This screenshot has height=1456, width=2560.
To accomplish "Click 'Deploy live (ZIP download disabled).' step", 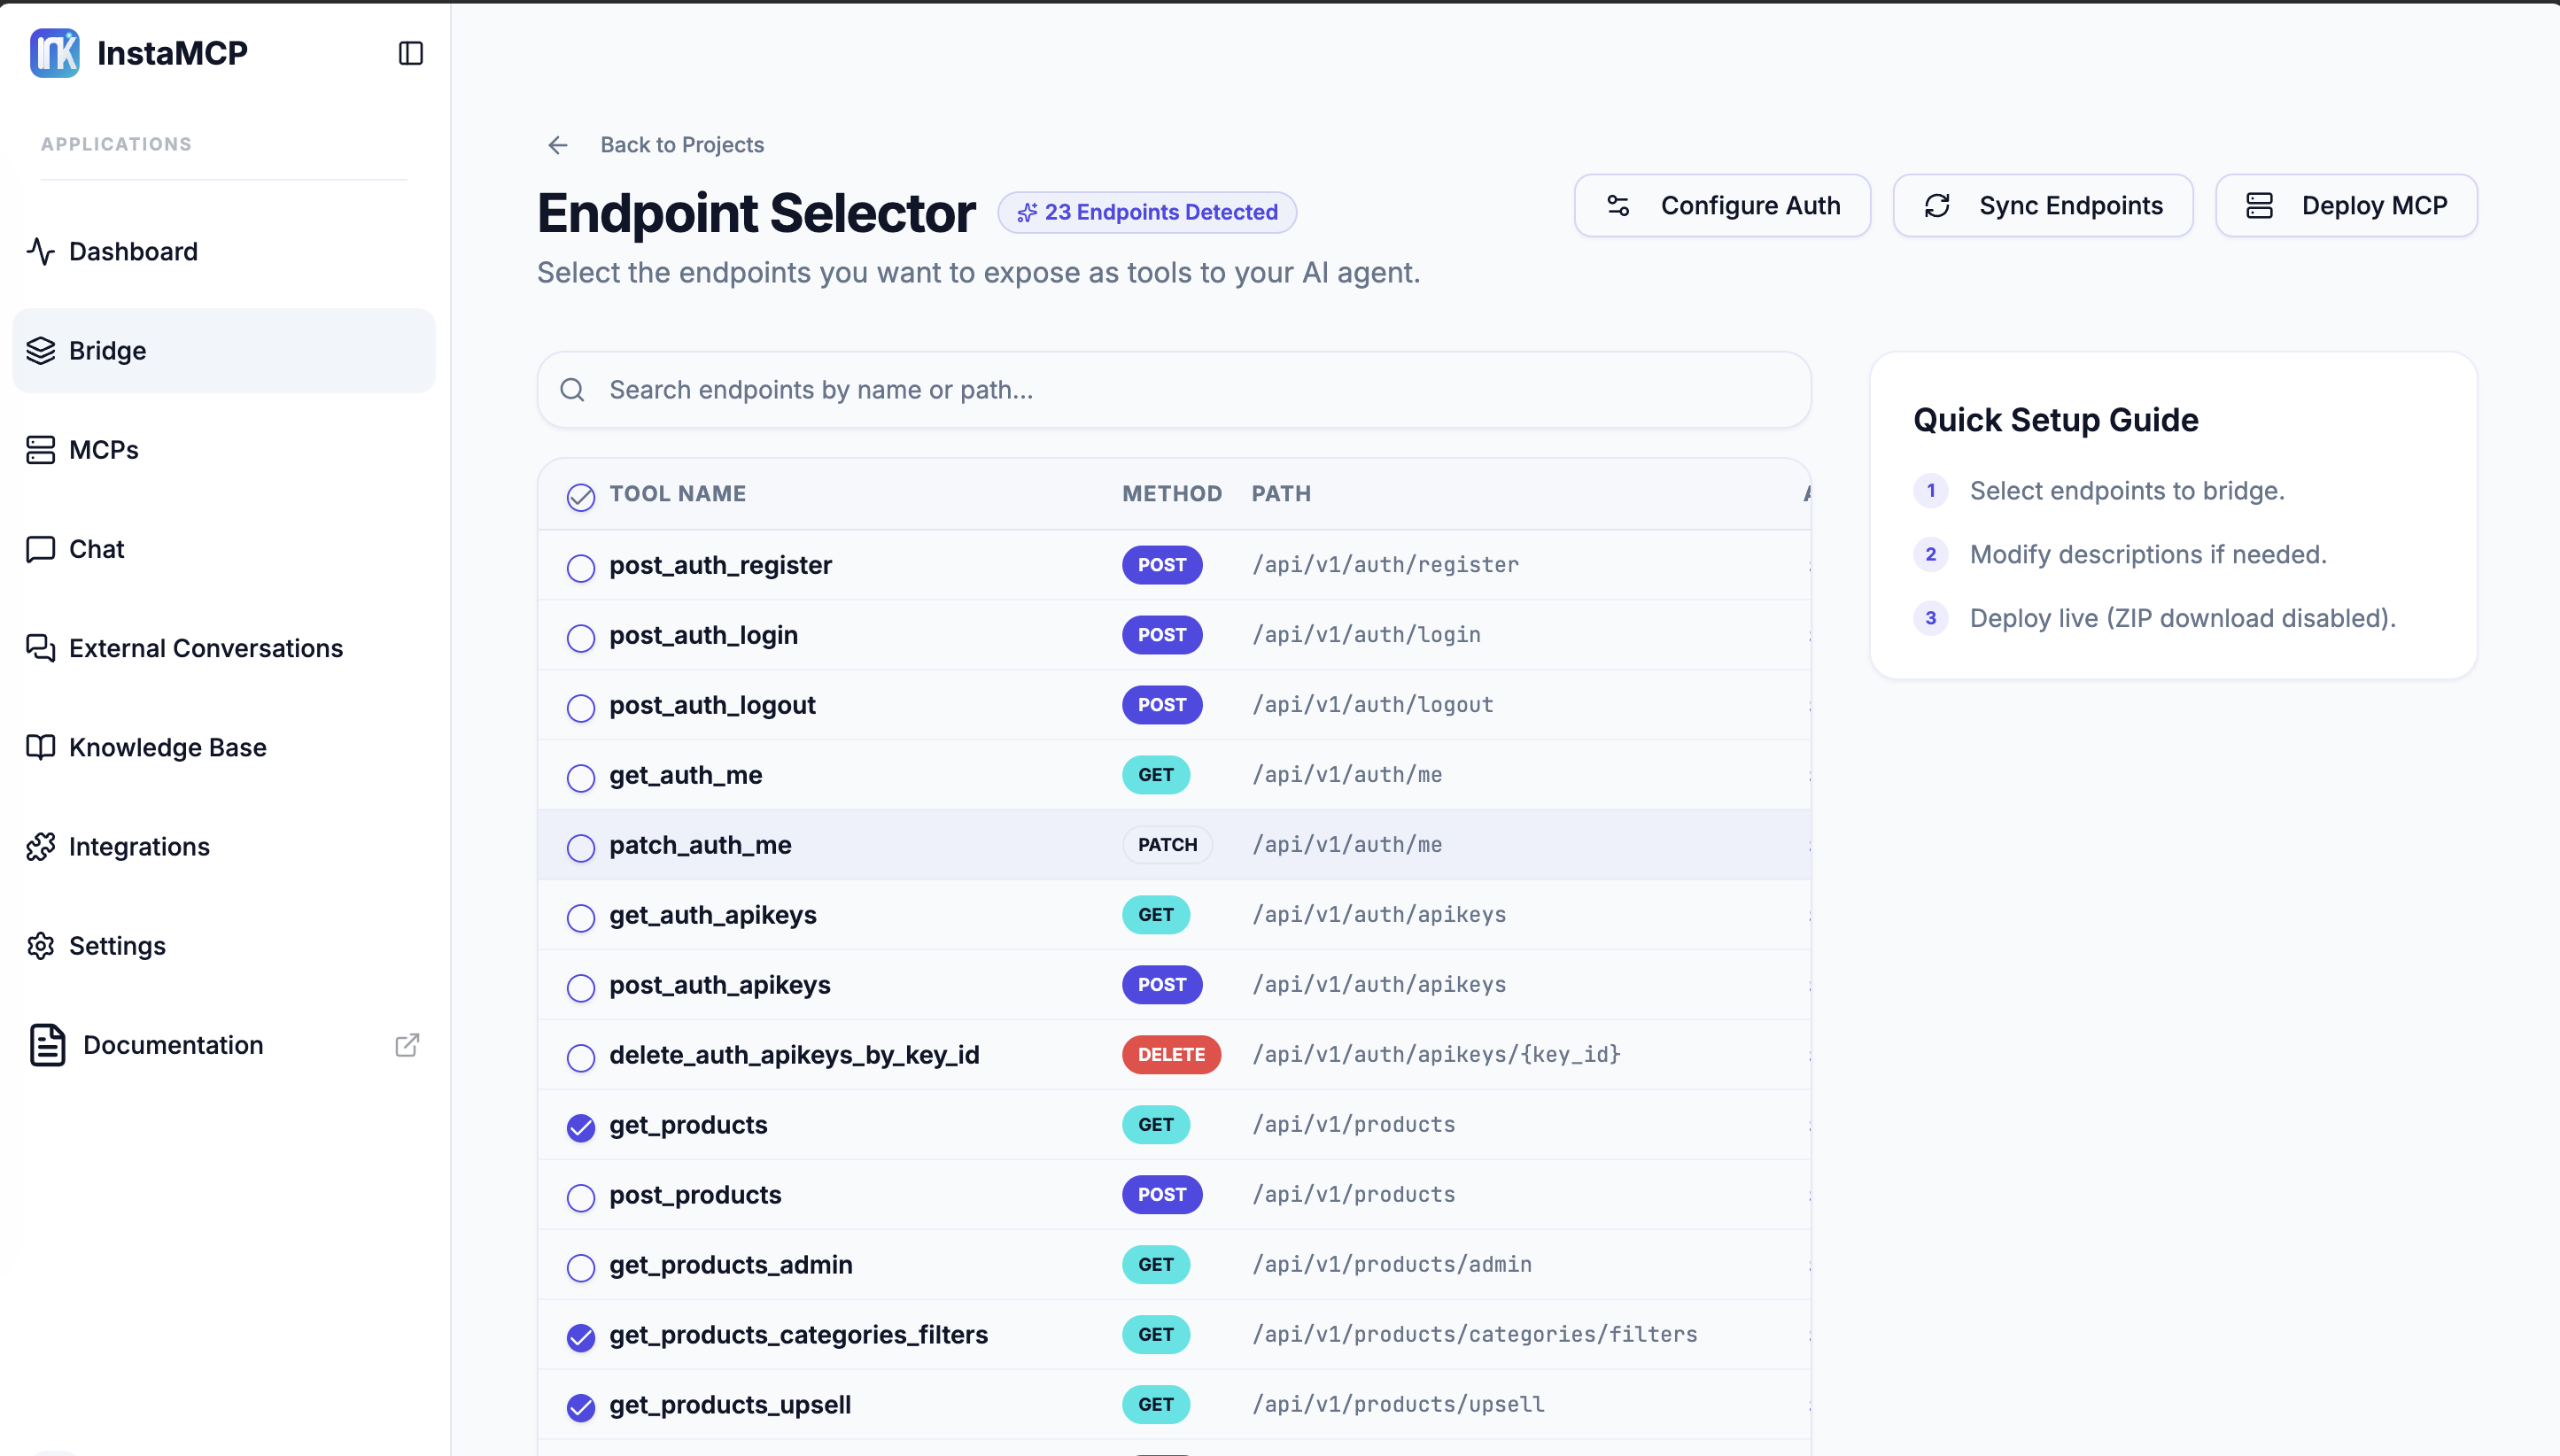I will point(2182,618).
